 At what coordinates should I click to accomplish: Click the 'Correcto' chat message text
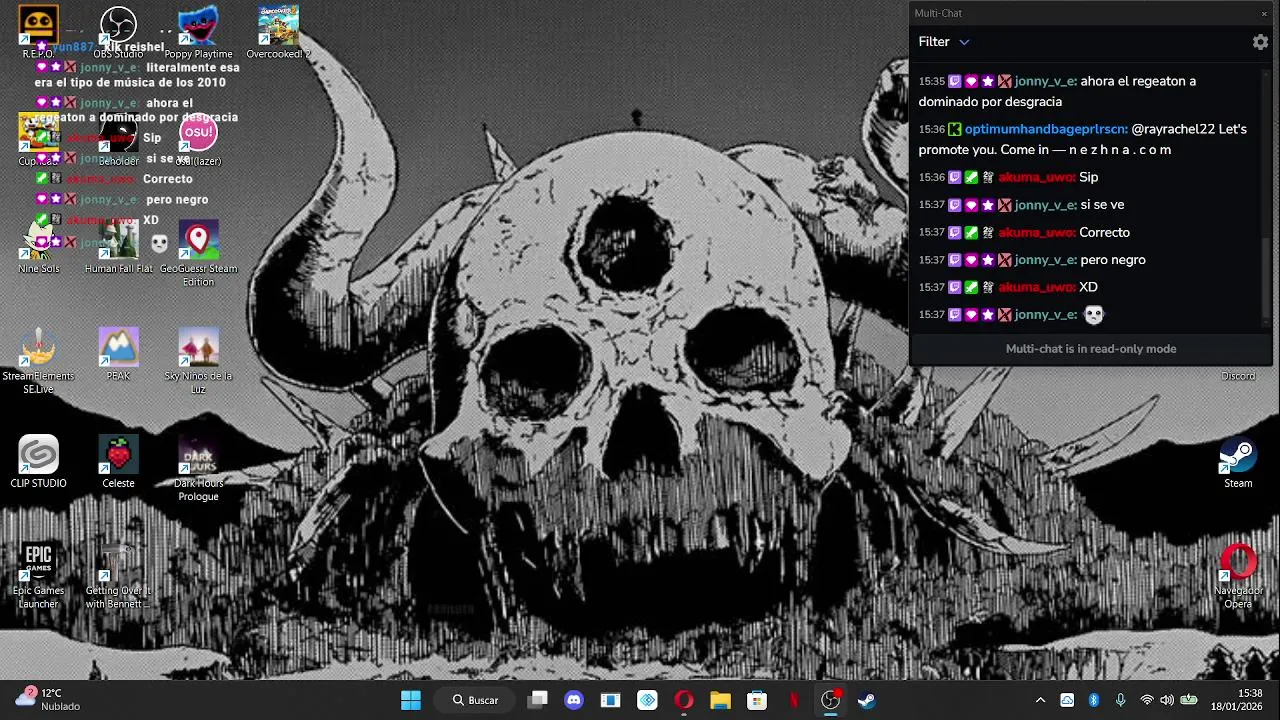1104,232
